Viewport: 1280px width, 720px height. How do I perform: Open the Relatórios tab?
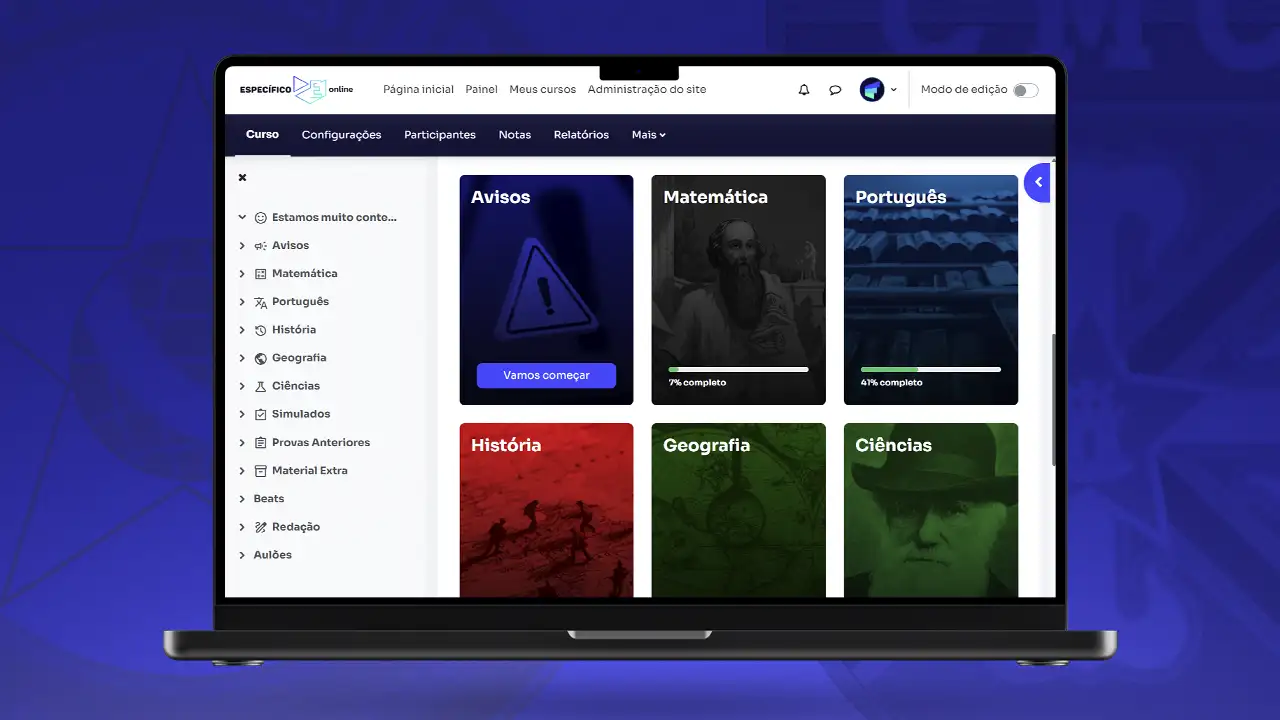pos(581,135)
